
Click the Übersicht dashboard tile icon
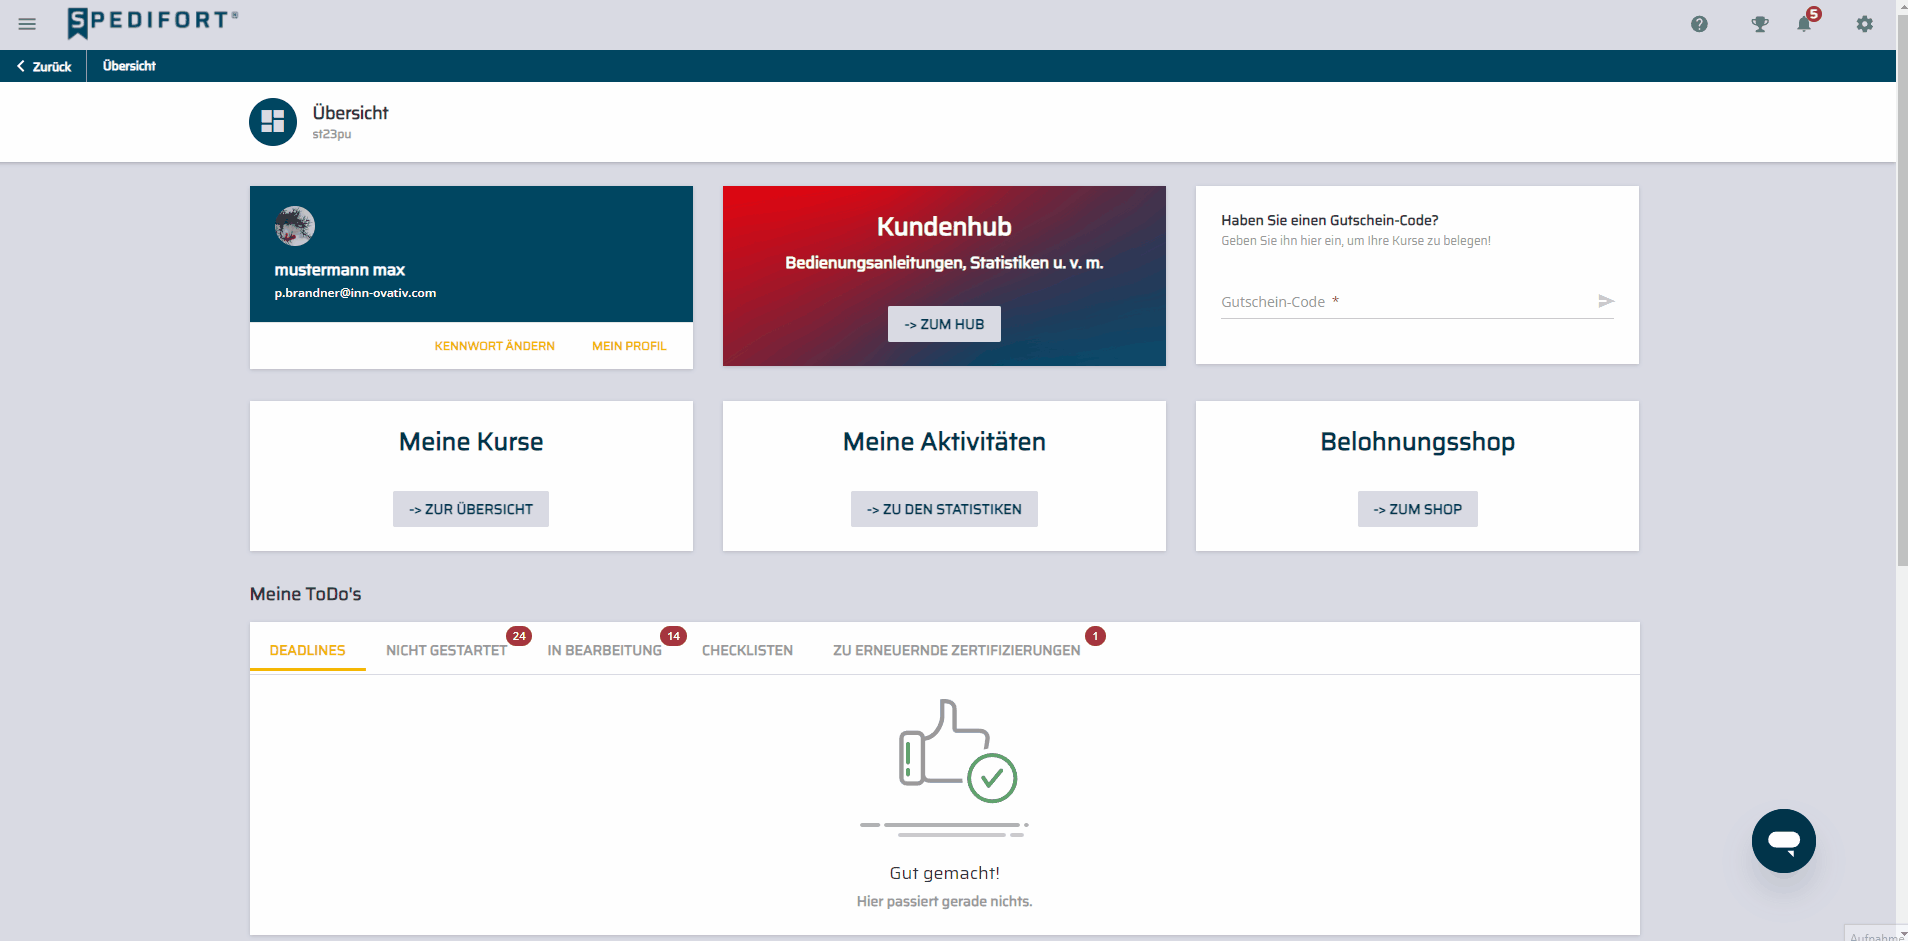273,122
